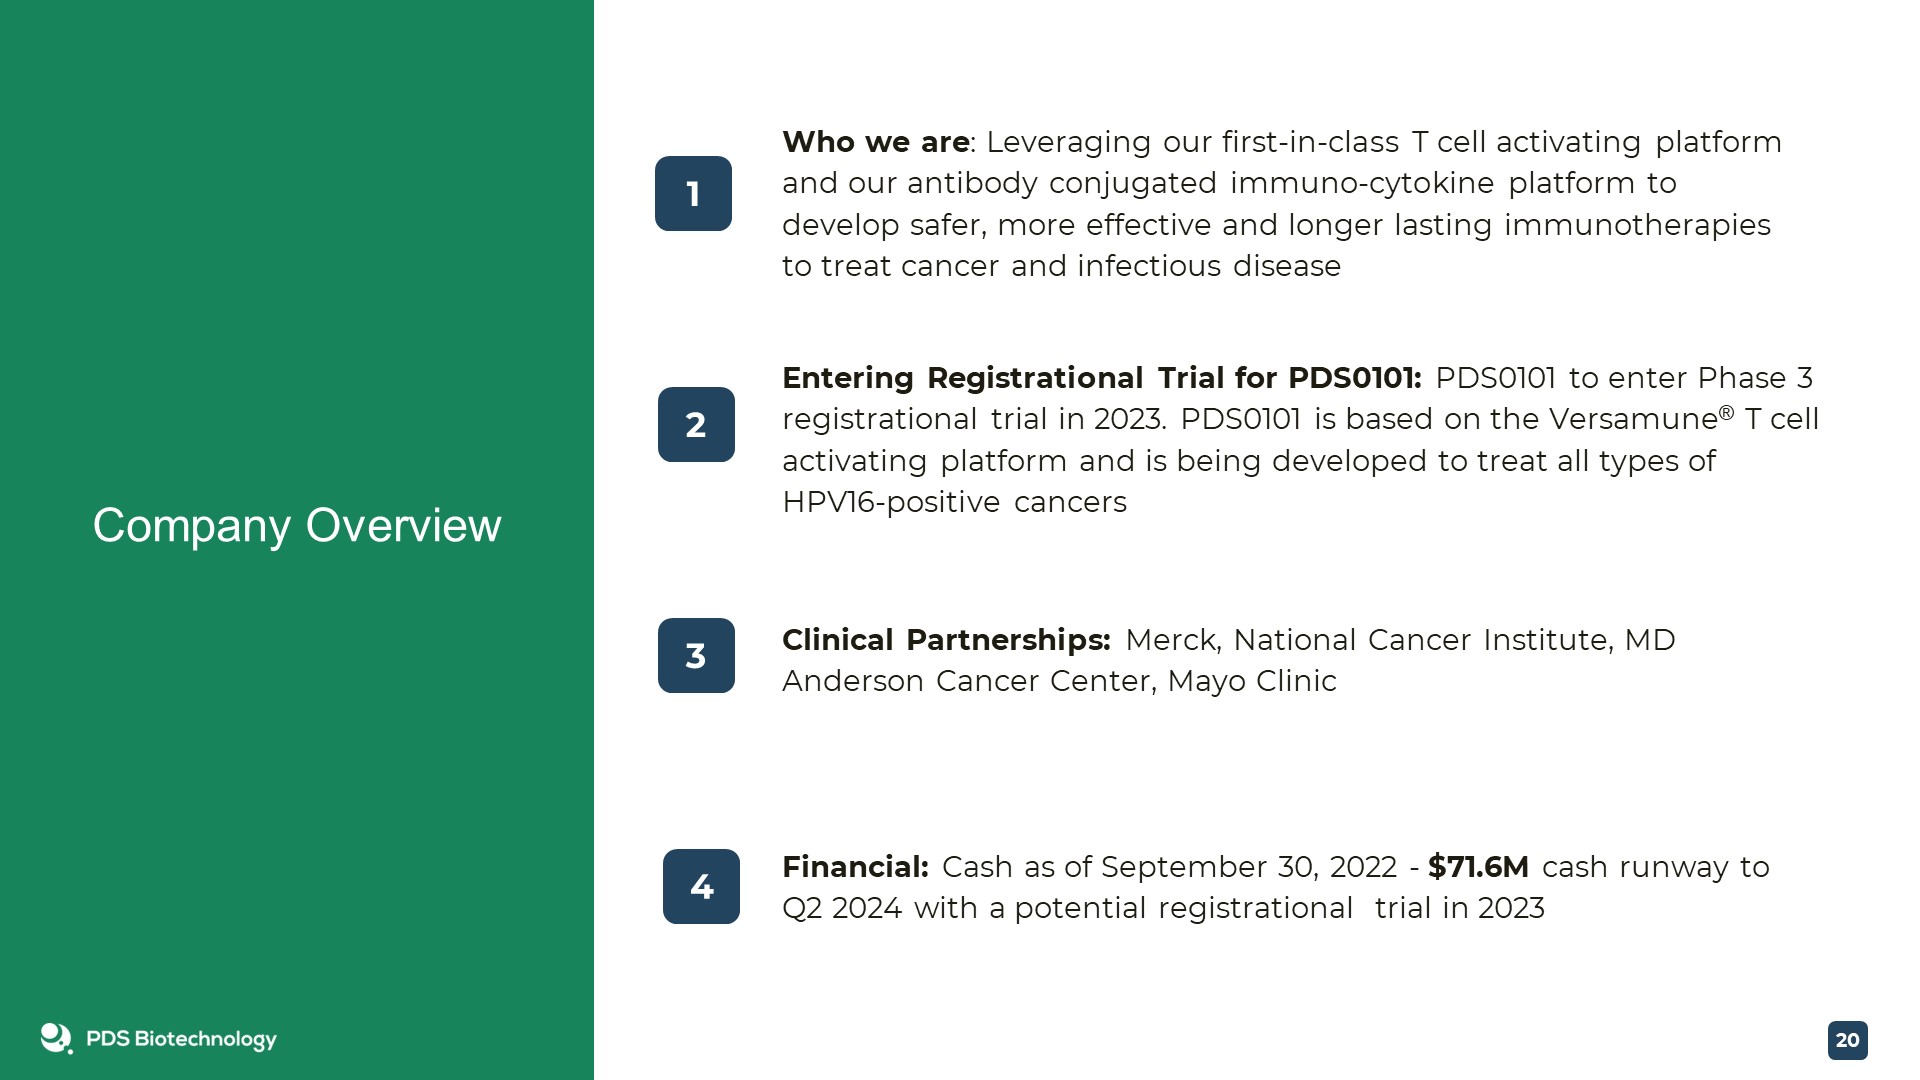The width and height of the screenshot is (1920, 1080).
Task: Click the PDS Biotechnology brand text
Action: coord(181,1039)
